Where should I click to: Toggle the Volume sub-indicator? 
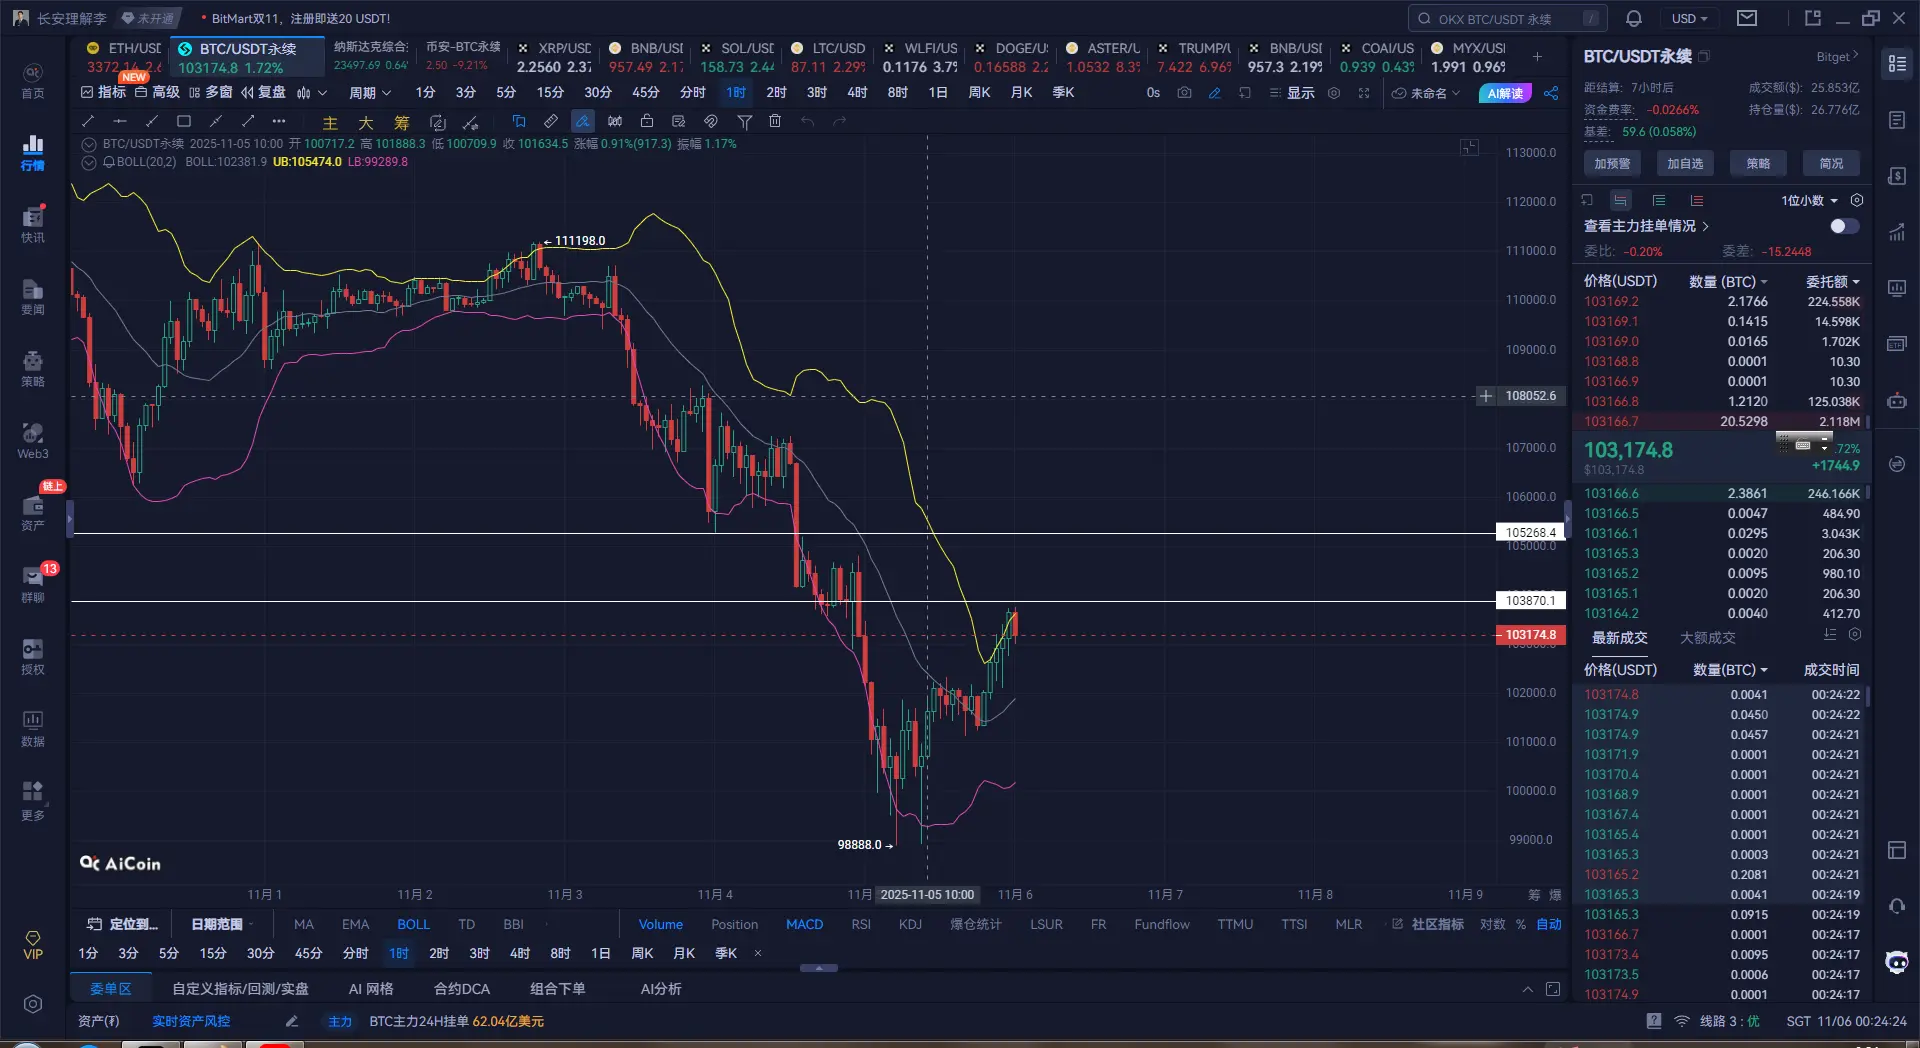pyautogui.click(x=661, y=924)
